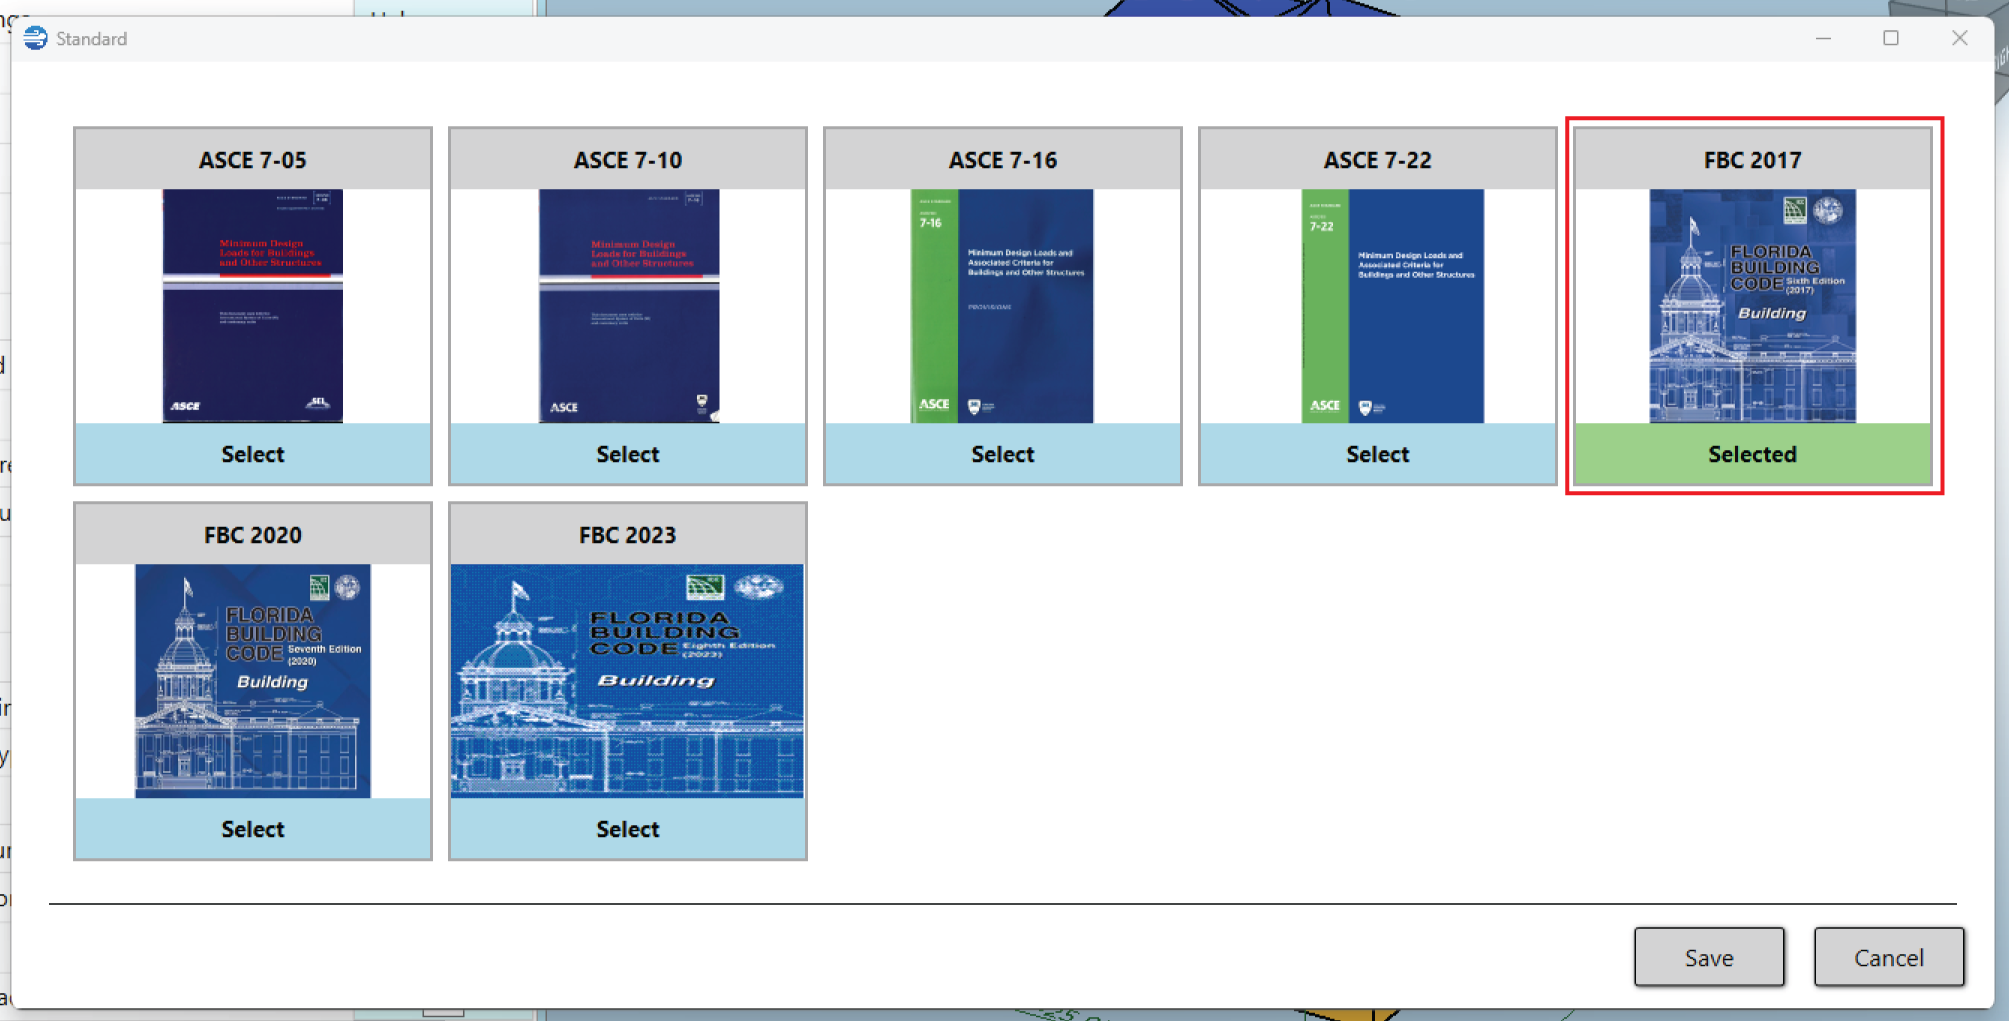Save the chosen standard
The image size is (2009, 1021).
1708,957
